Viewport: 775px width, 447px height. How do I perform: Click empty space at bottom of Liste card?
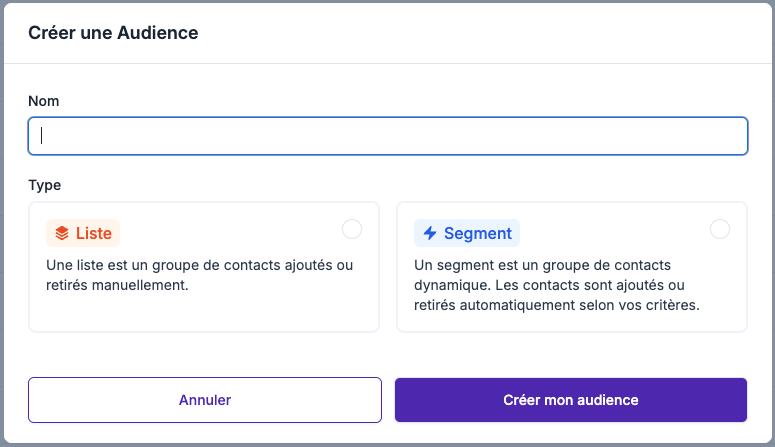[x=204, y=313]
